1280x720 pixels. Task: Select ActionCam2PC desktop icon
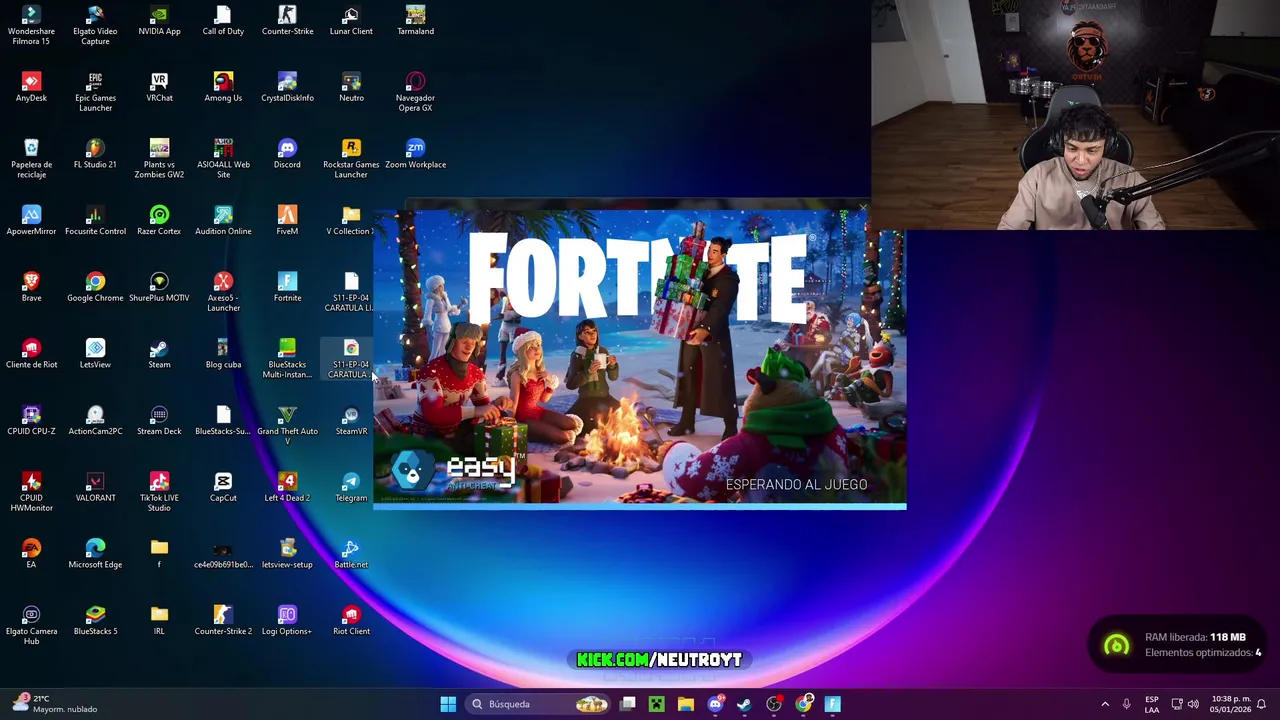(x=95, y=421)
